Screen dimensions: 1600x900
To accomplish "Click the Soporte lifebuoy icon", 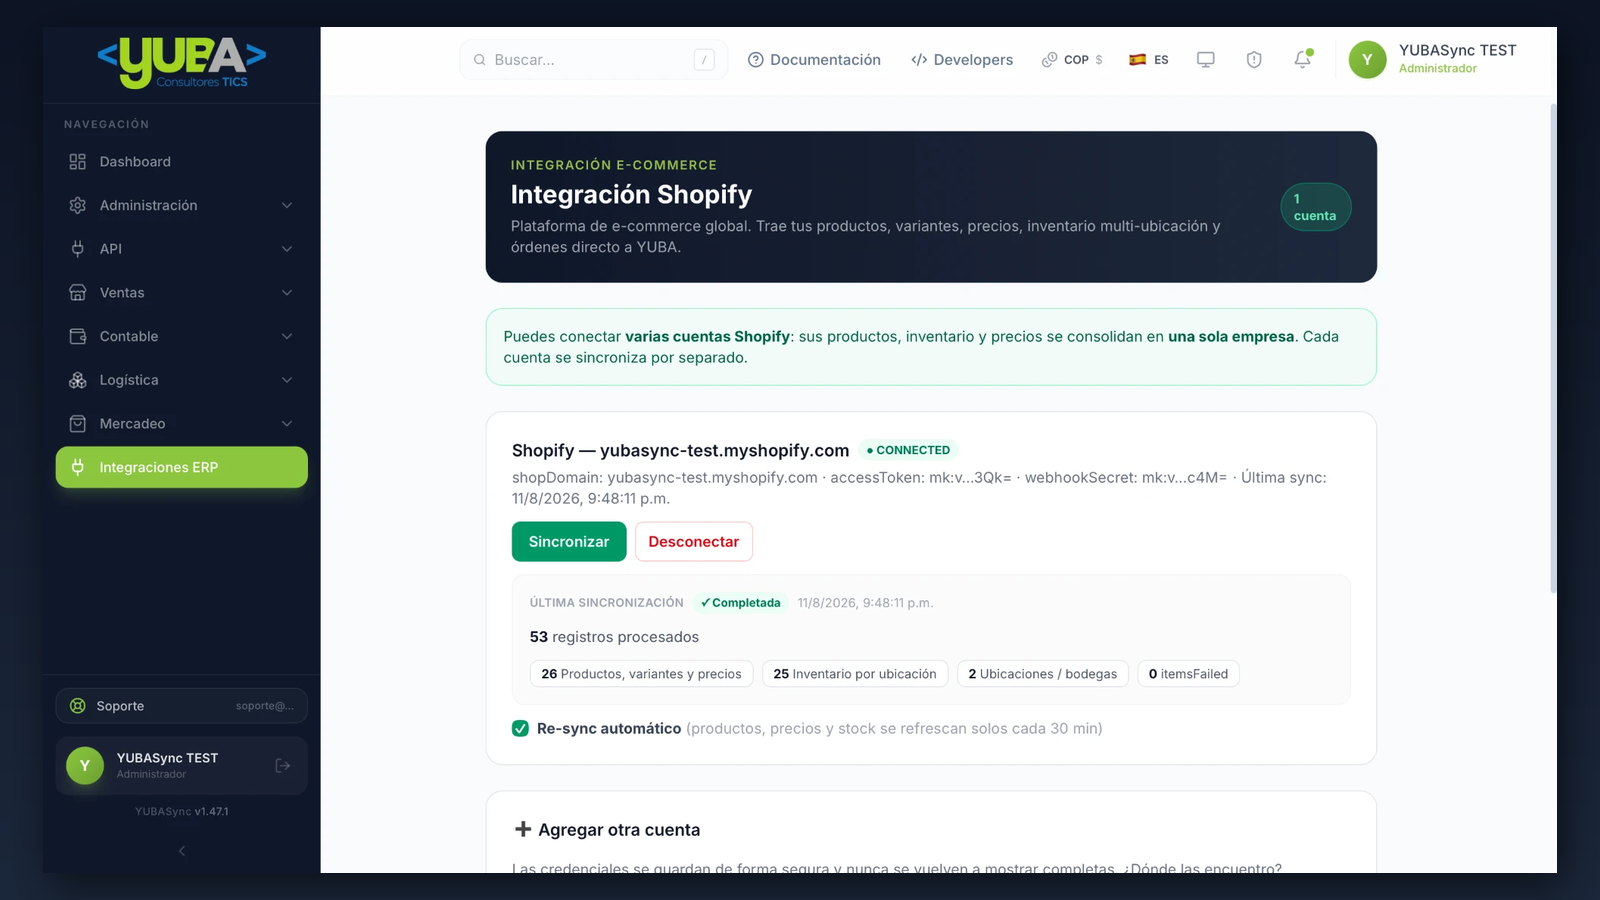I will point(78,706).
